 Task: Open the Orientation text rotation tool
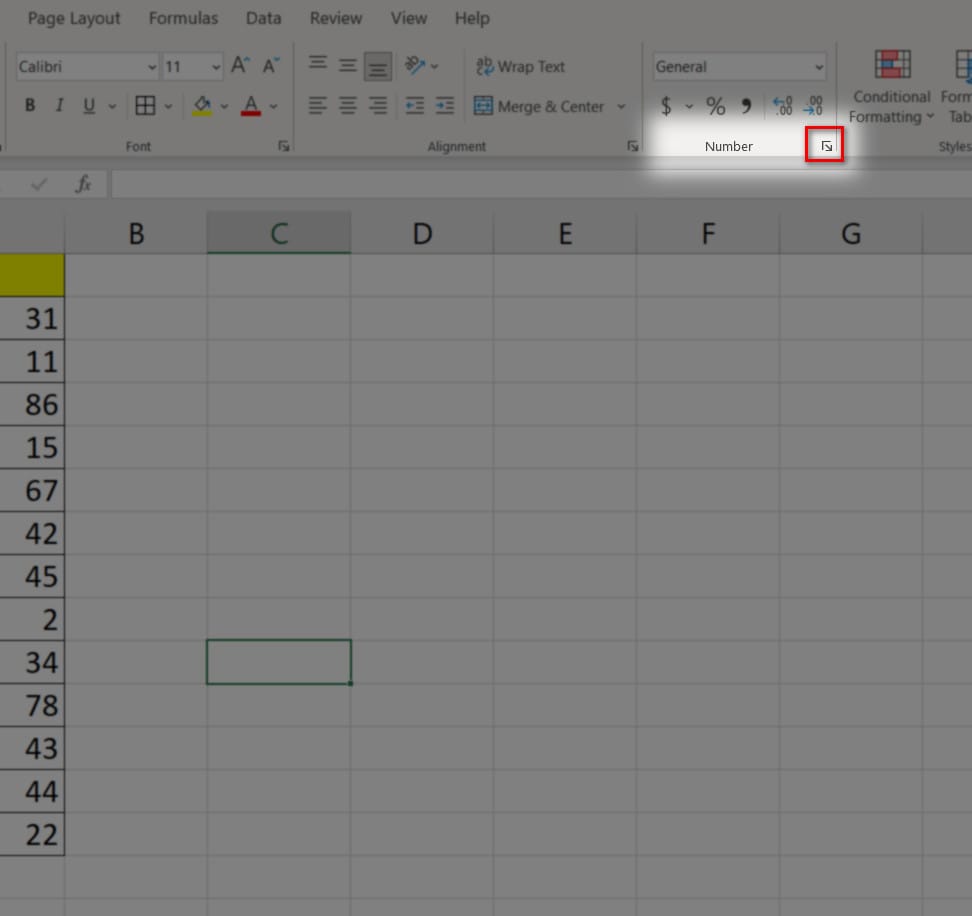coord(416,66)
